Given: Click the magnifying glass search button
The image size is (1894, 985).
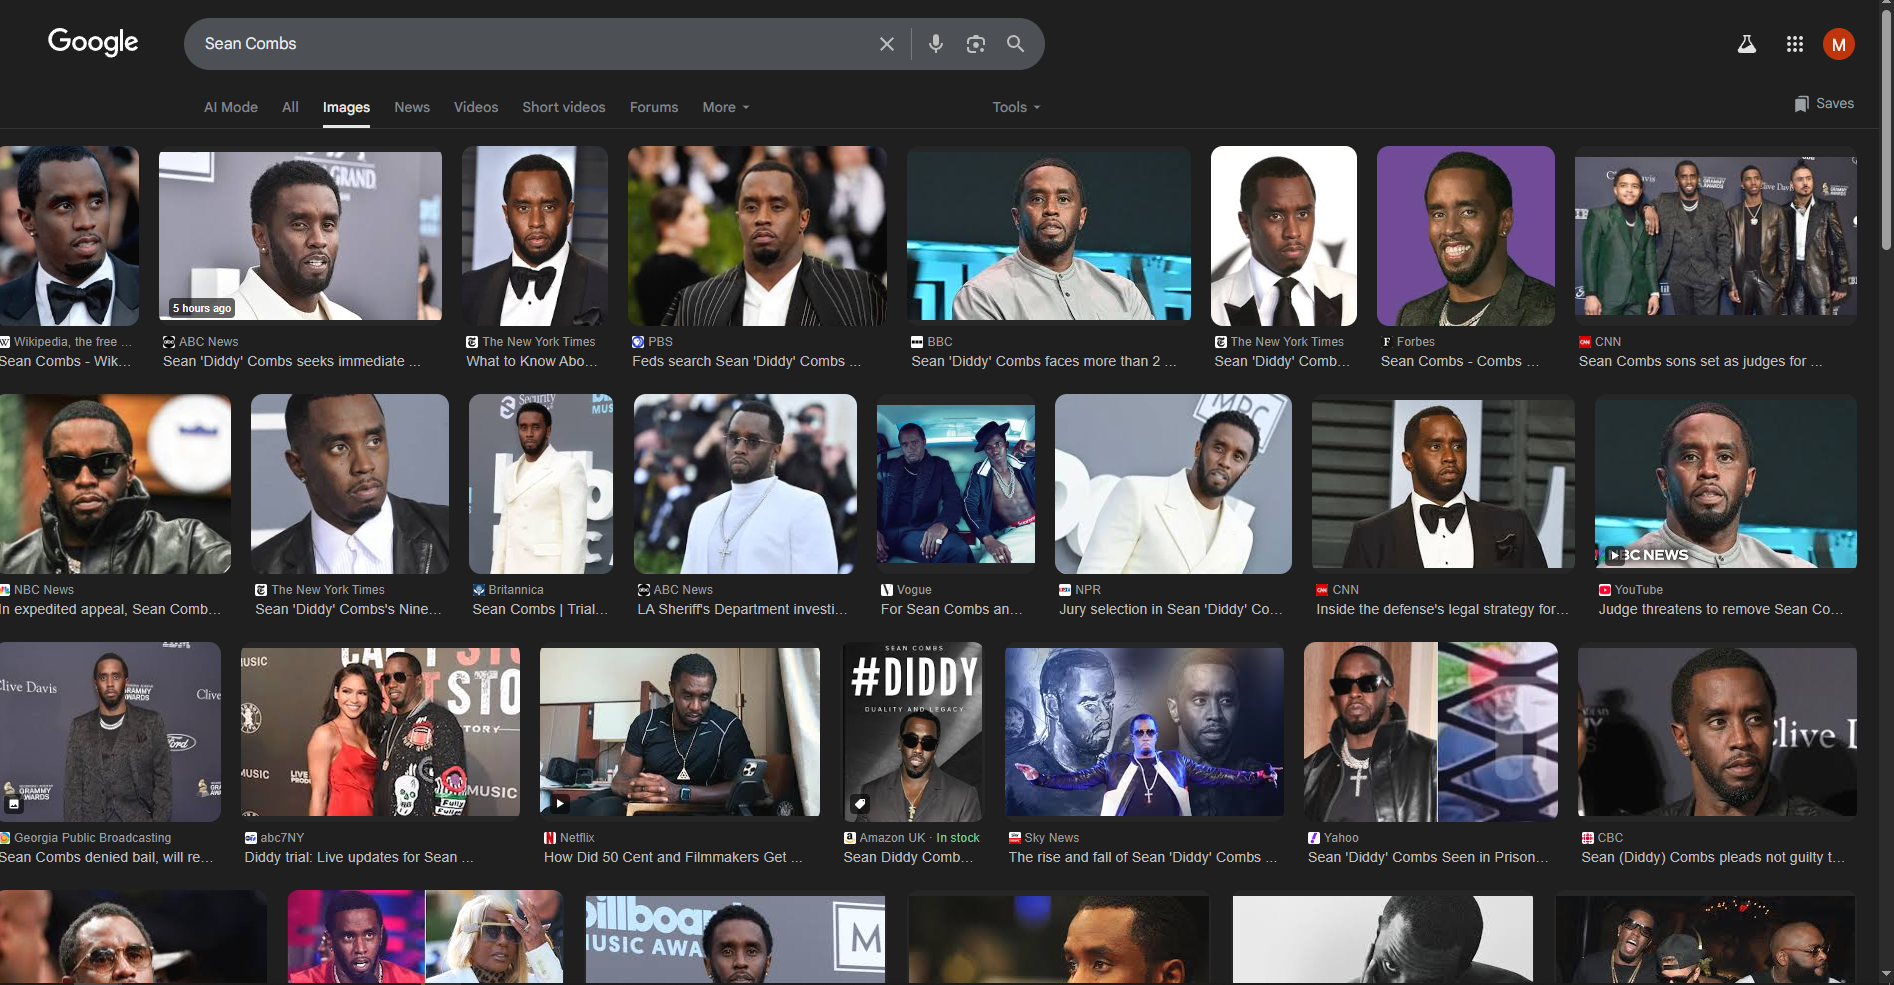Looking at the screenshot, I should tap(1015, 44).
